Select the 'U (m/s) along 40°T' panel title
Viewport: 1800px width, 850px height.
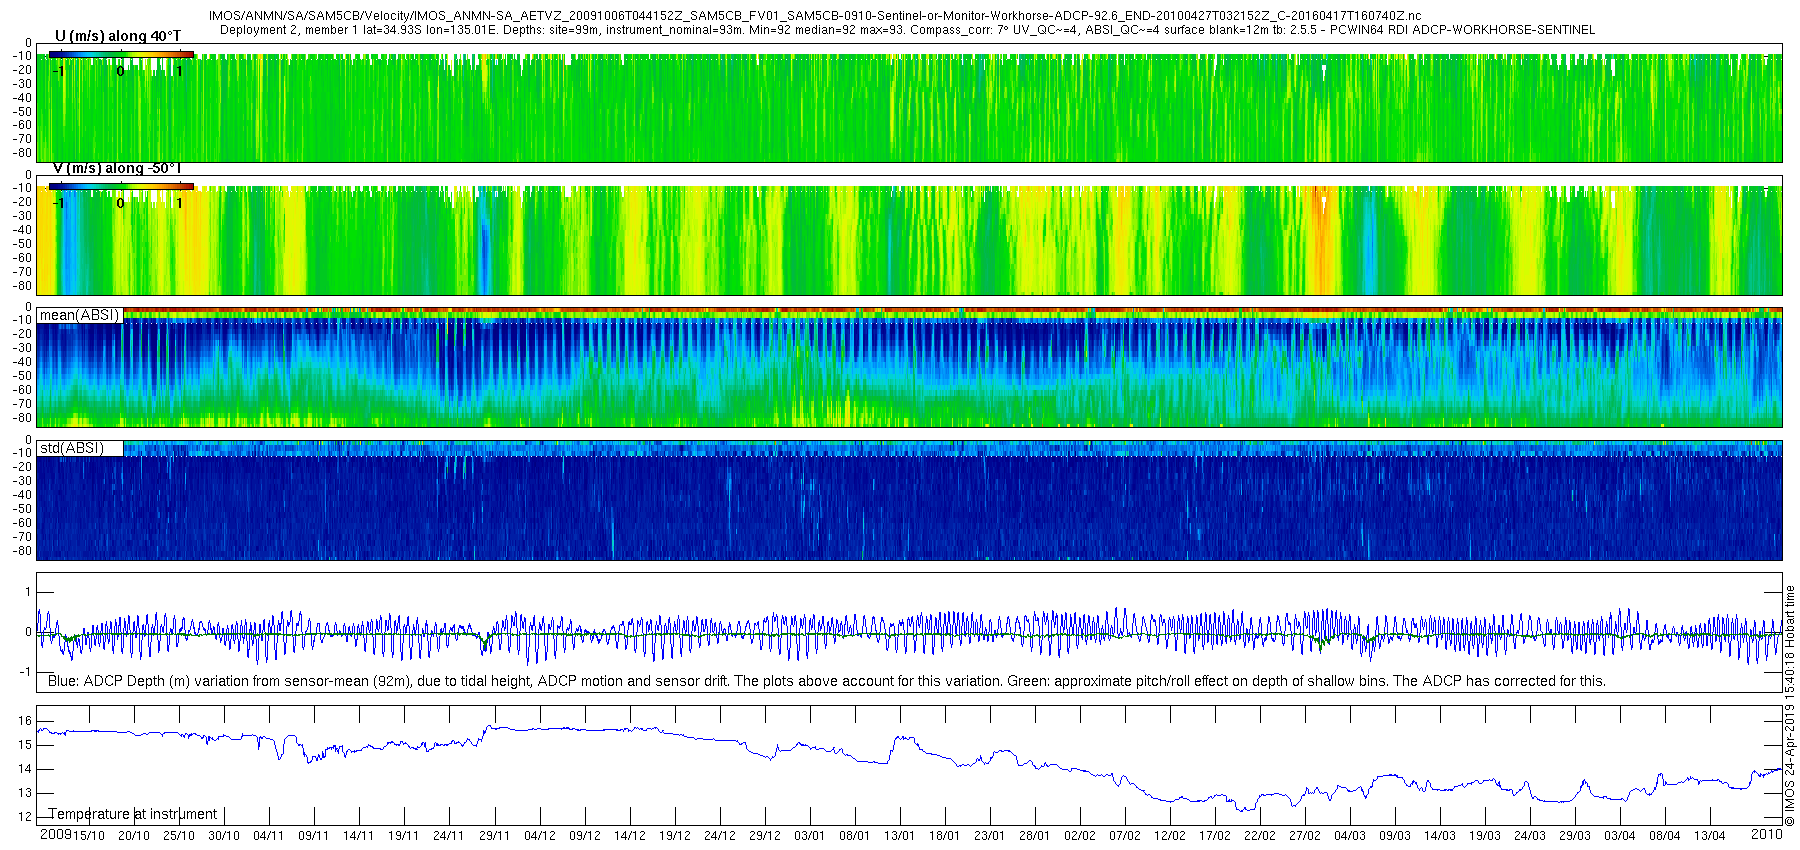click(118, 36)
